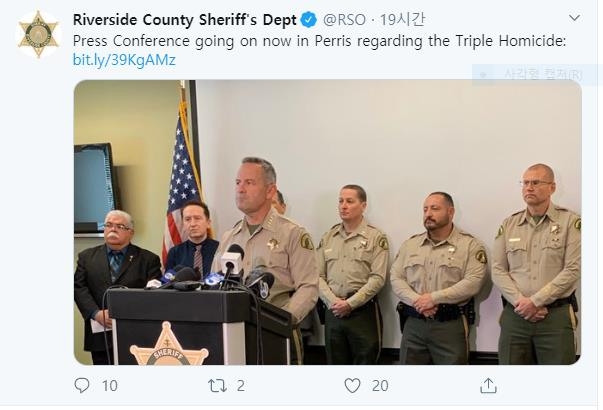This screenshot has height=410, width=603.
Task: Open the bit.ly/39KgAMz link
Action: (124, 60)
